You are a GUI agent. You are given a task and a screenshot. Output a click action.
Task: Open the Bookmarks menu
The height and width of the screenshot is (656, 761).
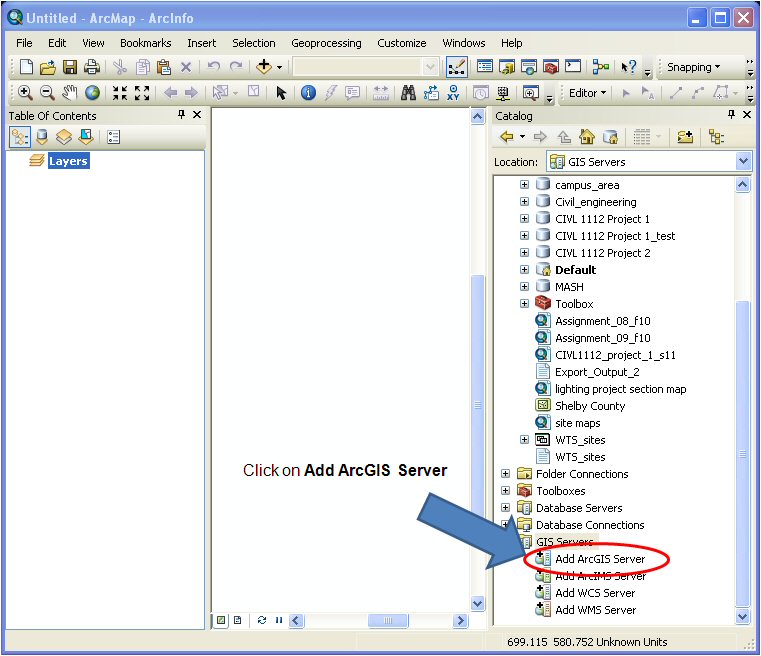146,43
